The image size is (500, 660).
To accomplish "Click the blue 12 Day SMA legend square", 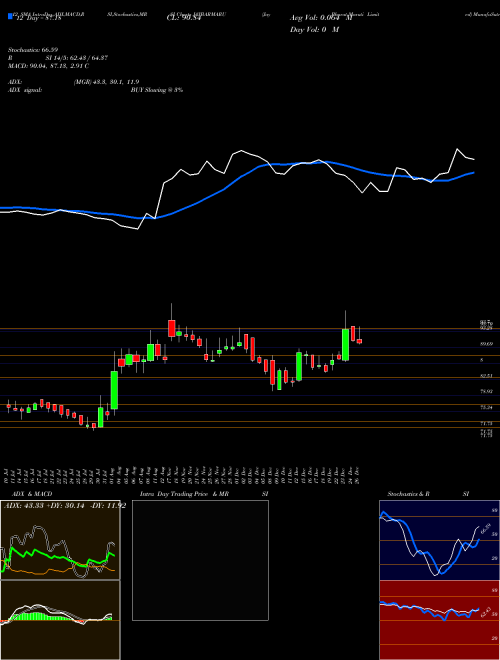I will tap(10, 17).
